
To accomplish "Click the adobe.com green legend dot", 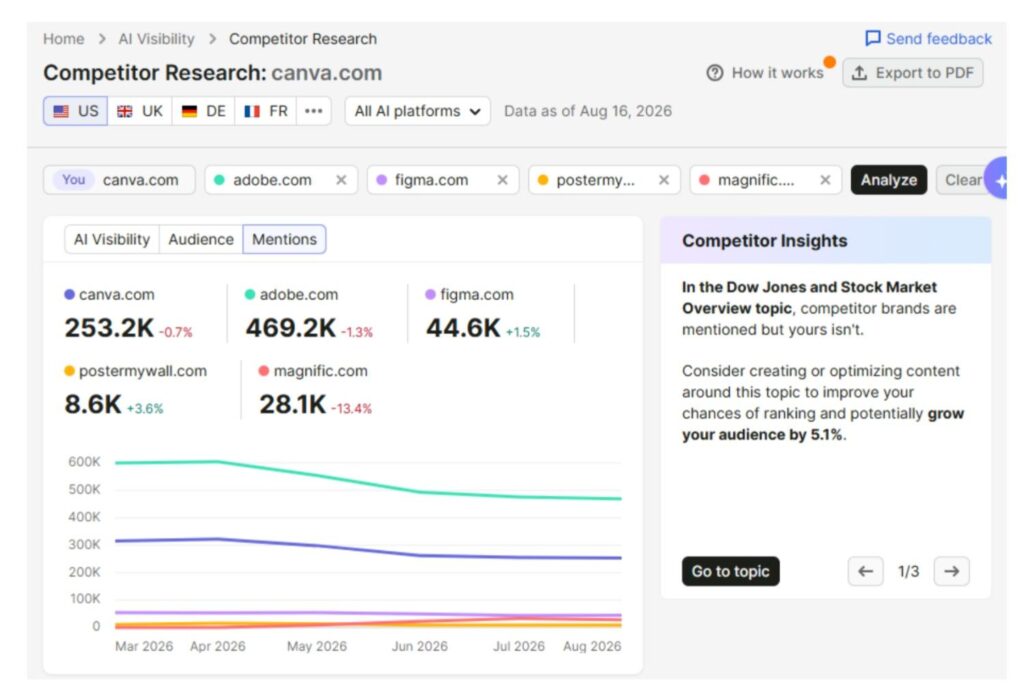I will tap(249, 295).
